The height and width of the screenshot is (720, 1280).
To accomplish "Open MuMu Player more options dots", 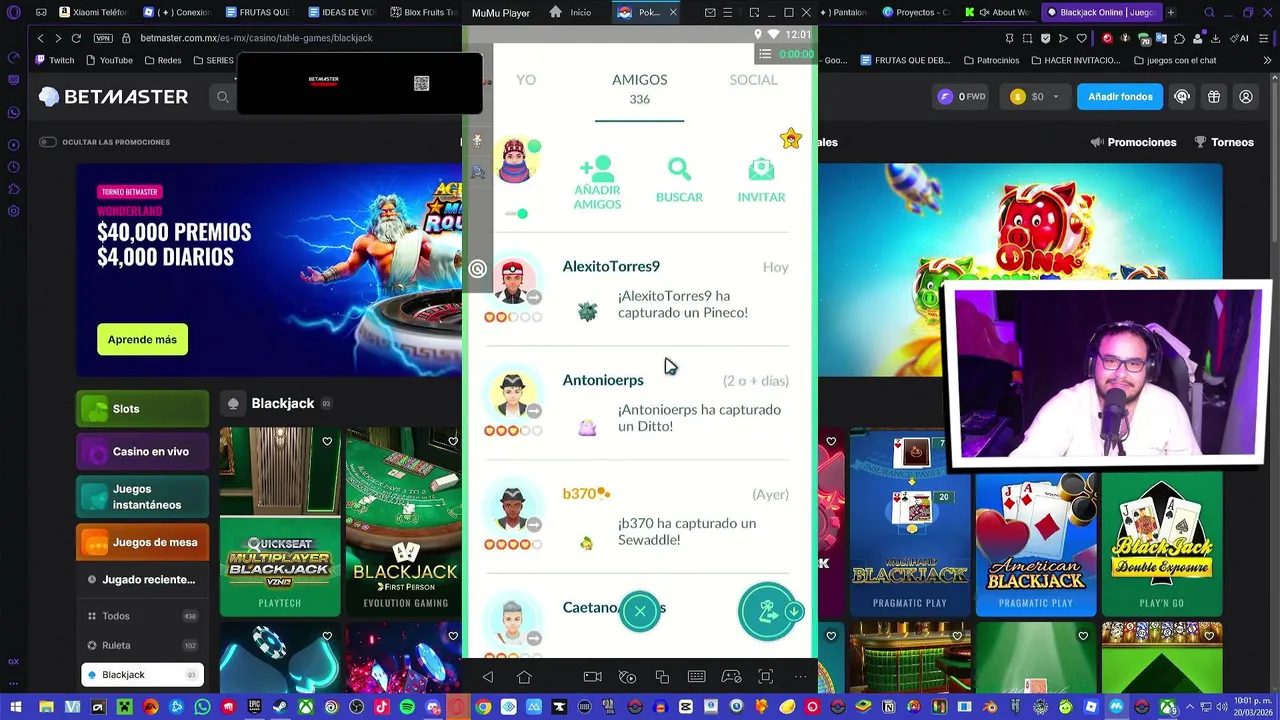I will click(800, 677).
